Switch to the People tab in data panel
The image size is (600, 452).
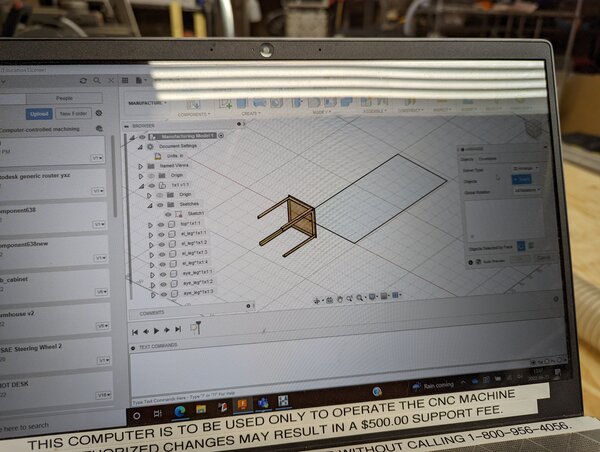point(64,98)
